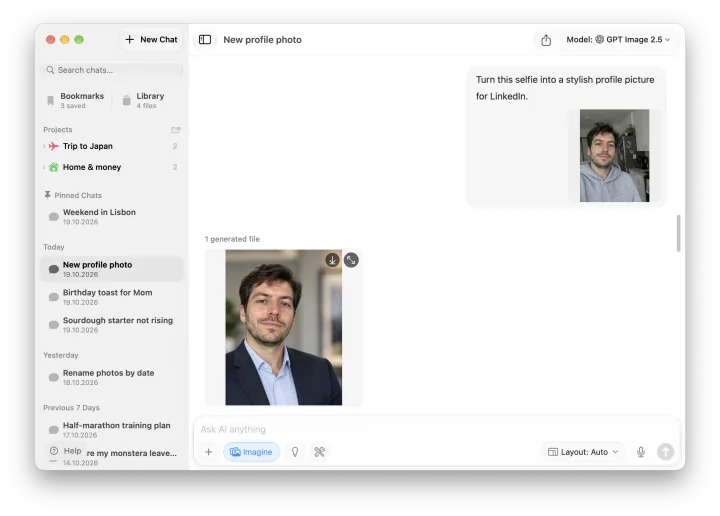The height and width of the screenshot is (516, 720).
Task: Click the Library icon
Action: pos(126,101)
